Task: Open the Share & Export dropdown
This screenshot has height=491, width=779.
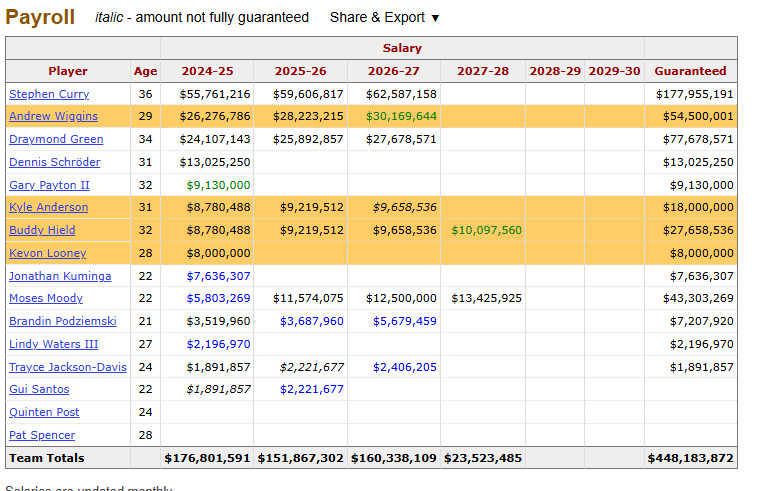Action: pyautogui.click(x=384, y=17)
